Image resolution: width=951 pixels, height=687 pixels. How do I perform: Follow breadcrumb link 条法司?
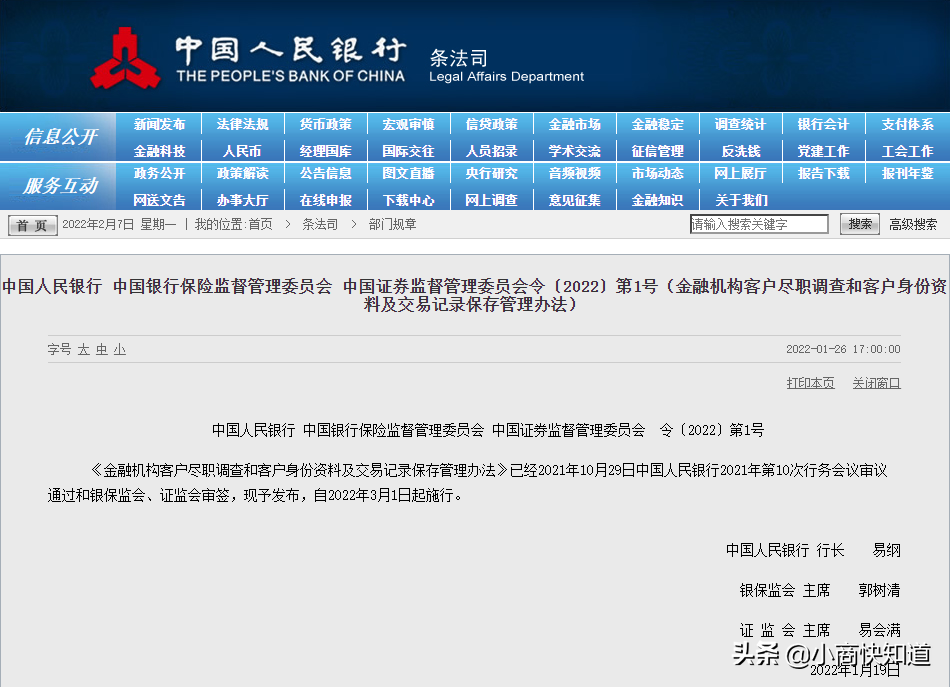click(x=320, y=224)
